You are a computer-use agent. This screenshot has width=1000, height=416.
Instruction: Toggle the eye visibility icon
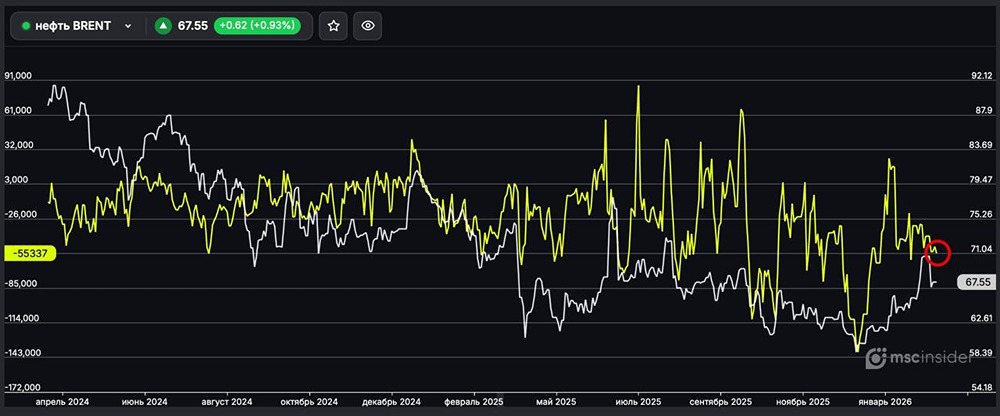click(x=368, y=26)
